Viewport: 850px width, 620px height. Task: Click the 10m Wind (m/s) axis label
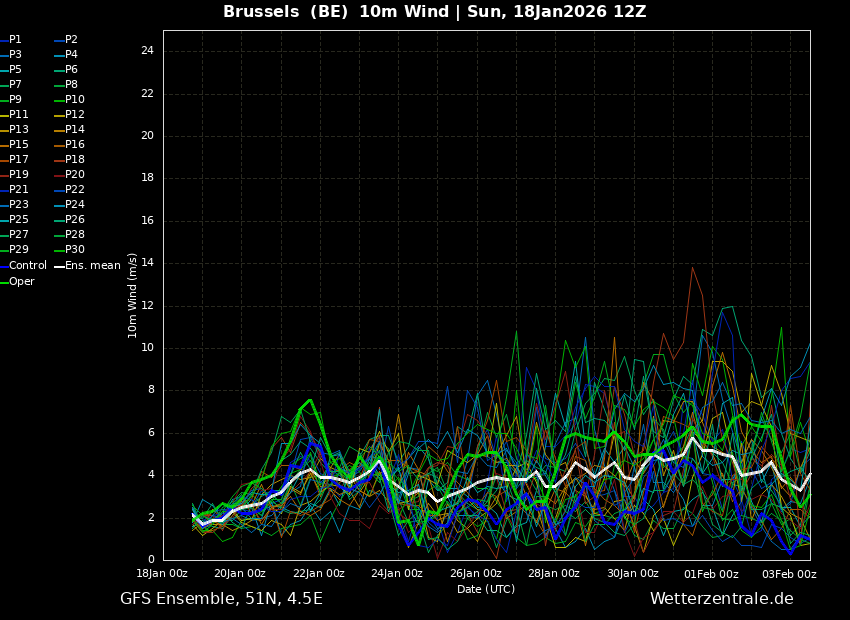click(133, 295)
